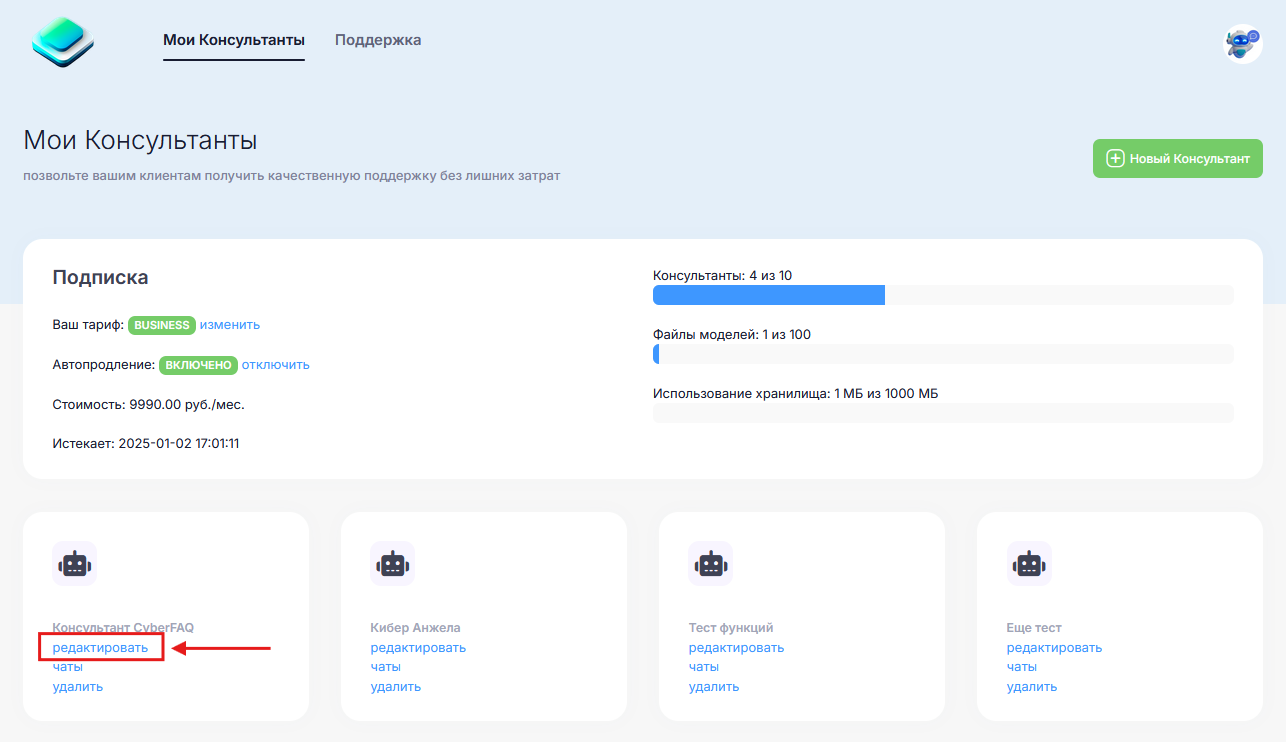Screen dimensions: 1286x742
Task: Delete the Консультант CyberFAQ consultant
Action: [78, 686]
